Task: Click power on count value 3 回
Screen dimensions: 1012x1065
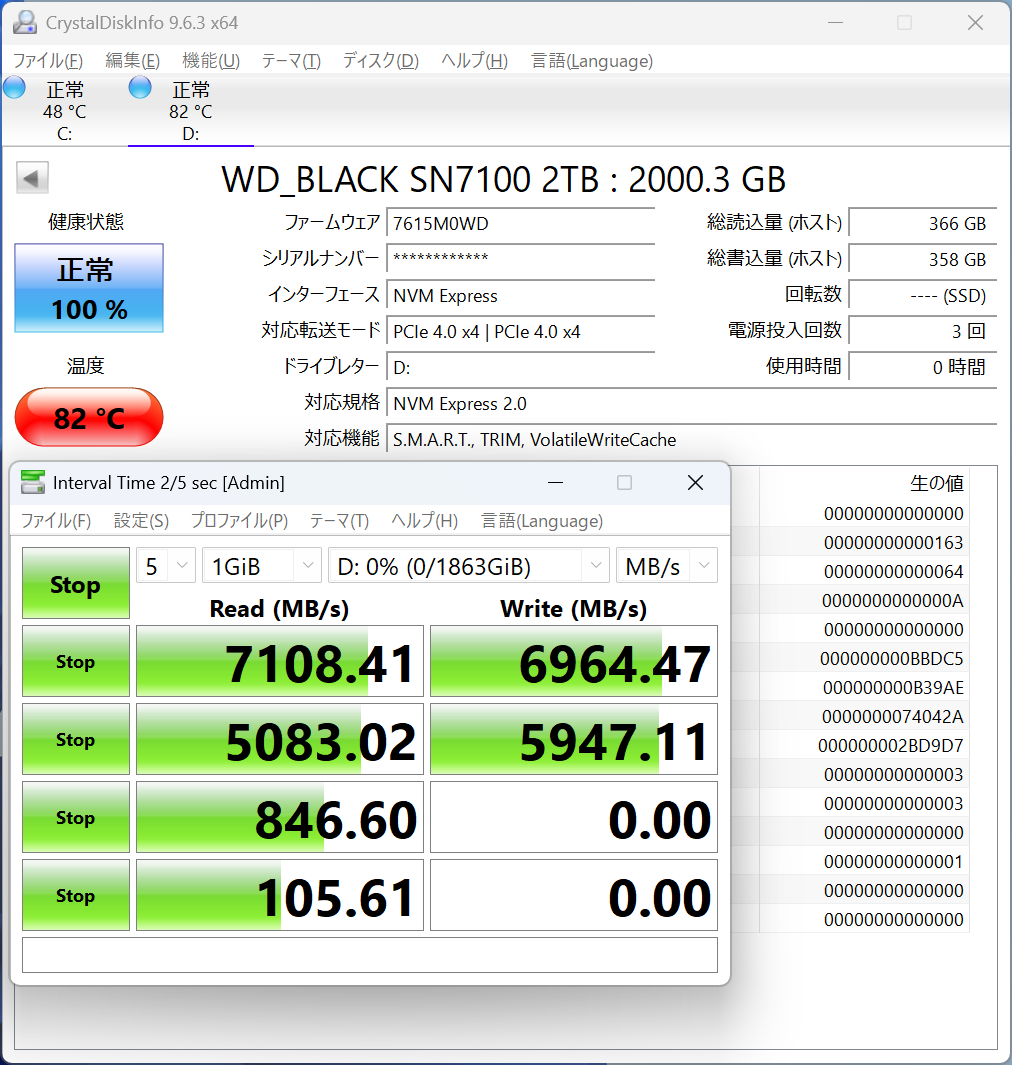Action: [923, 331]
